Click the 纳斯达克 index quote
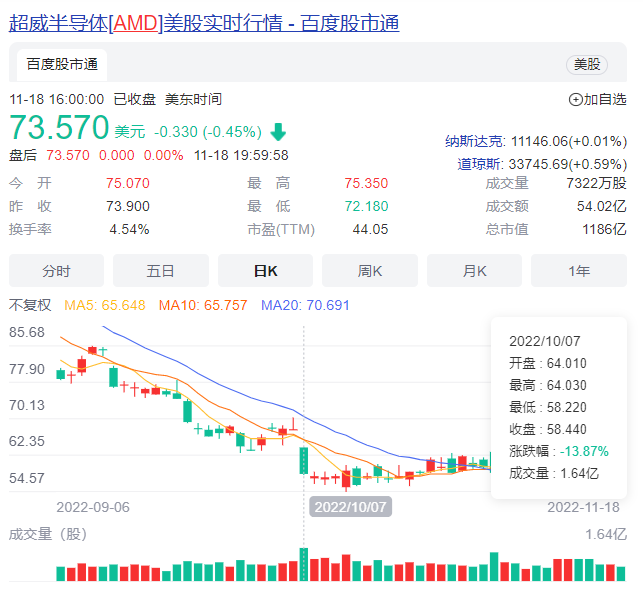 536,141
